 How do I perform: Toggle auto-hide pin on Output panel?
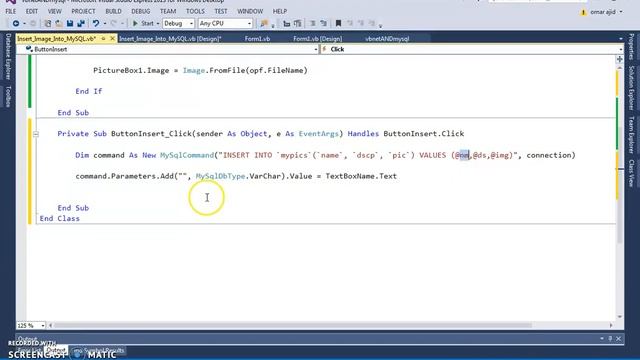(x=611, y=338)
